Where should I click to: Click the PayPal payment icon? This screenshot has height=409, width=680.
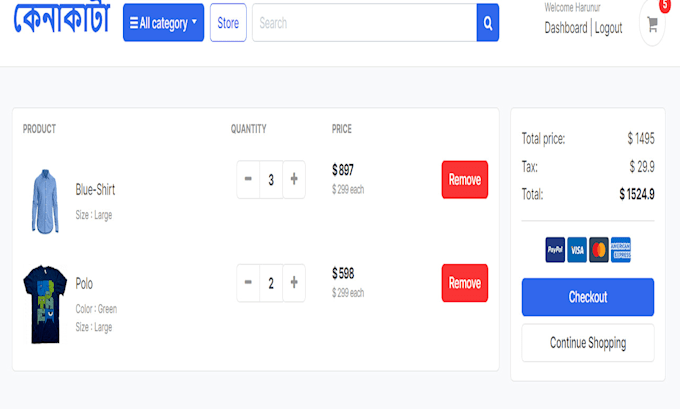click(555, 250)
